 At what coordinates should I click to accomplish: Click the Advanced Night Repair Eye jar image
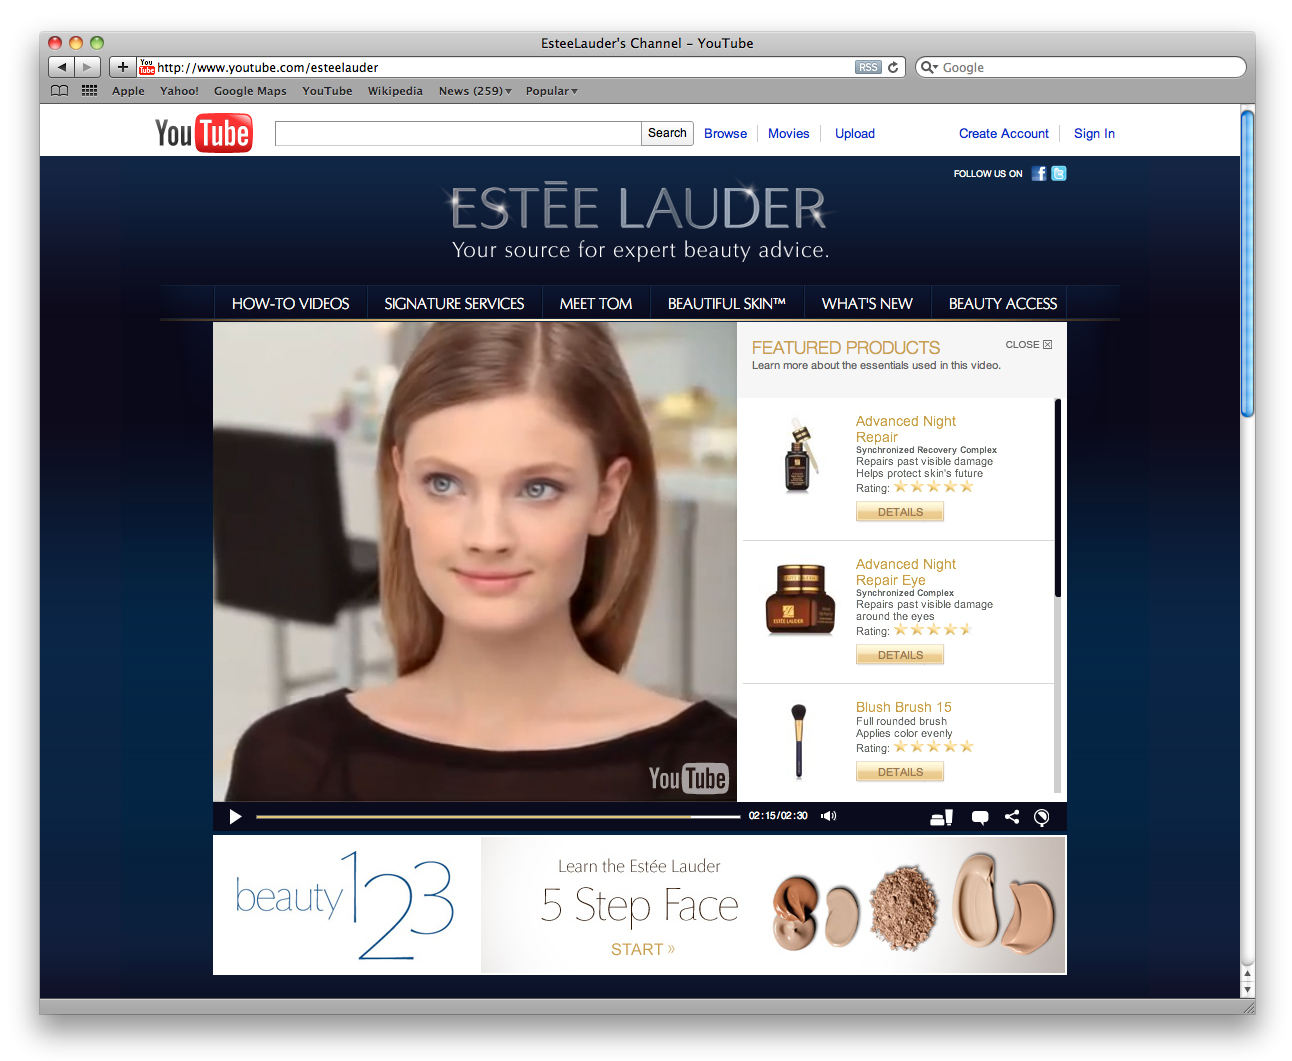click(800, 599)
